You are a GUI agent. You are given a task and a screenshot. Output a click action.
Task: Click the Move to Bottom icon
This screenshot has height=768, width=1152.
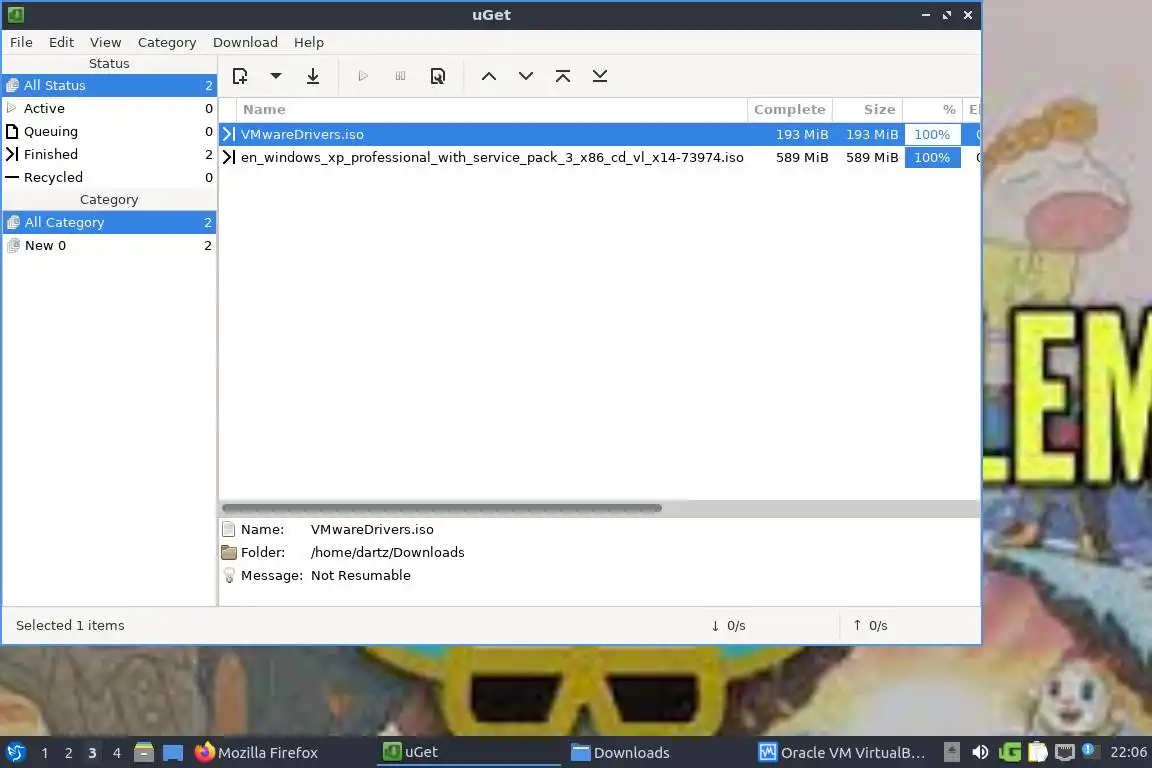tap(600, 76)
